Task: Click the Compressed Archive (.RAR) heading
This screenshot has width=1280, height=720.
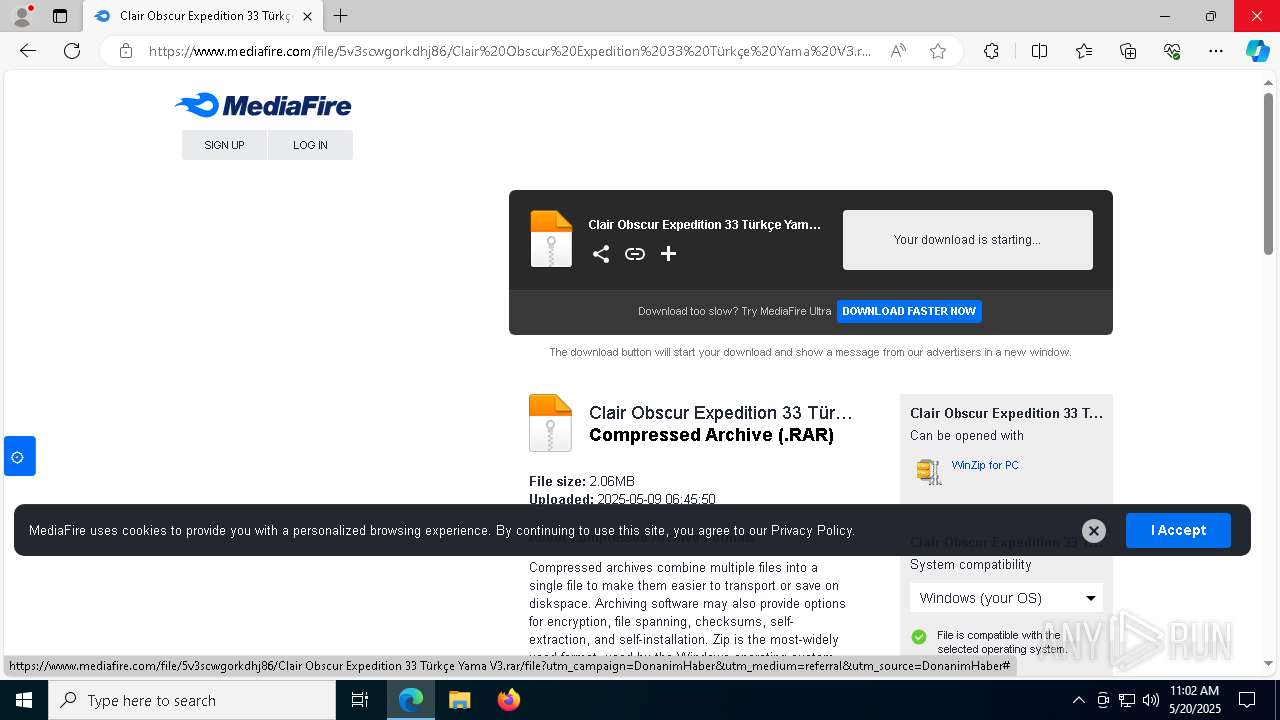Action: coord(711,435)
